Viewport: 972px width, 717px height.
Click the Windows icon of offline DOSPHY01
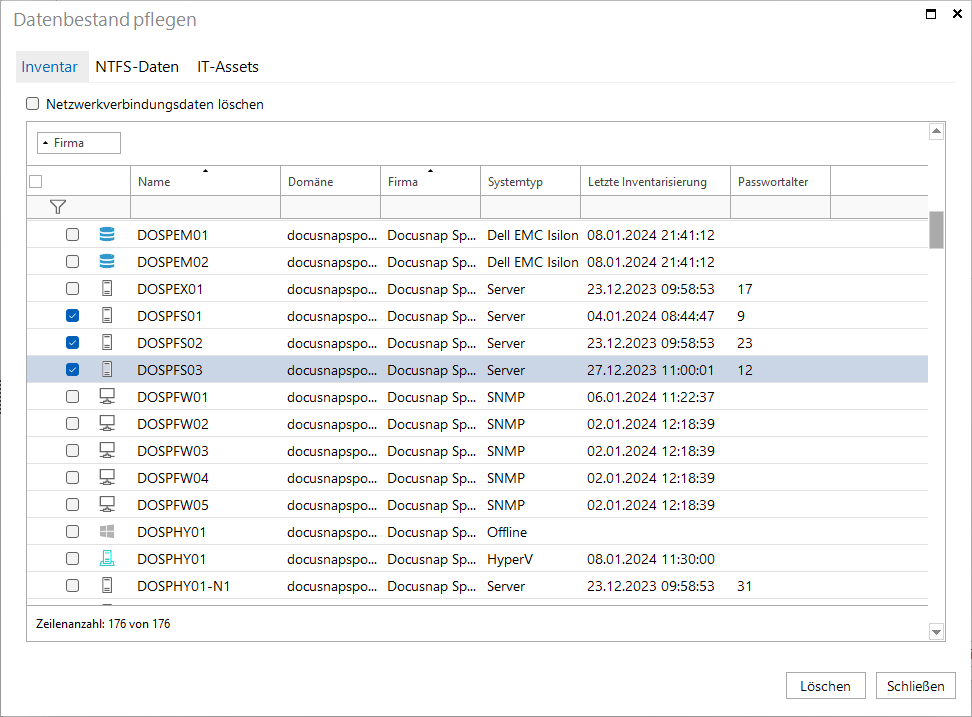pos(107,531)
